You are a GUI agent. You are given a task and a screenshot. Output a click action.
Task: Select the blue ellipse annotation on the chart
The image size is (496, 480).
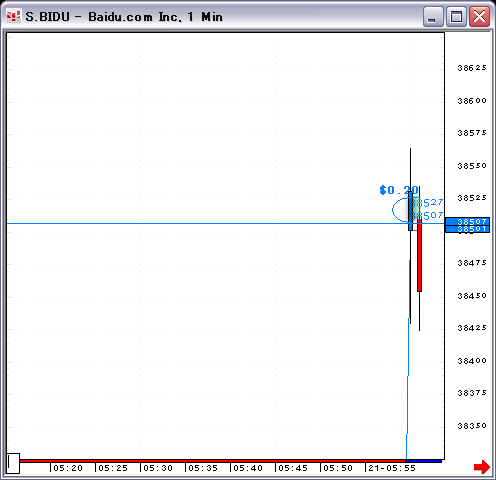(401, 210)
